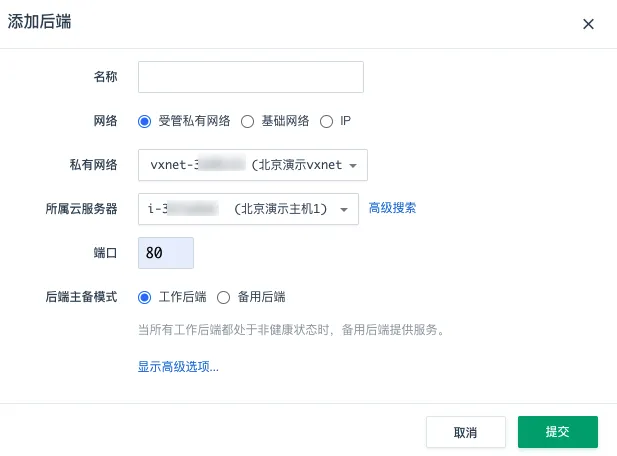Click the 端口 field showing 80

click(x=166, y=253)
